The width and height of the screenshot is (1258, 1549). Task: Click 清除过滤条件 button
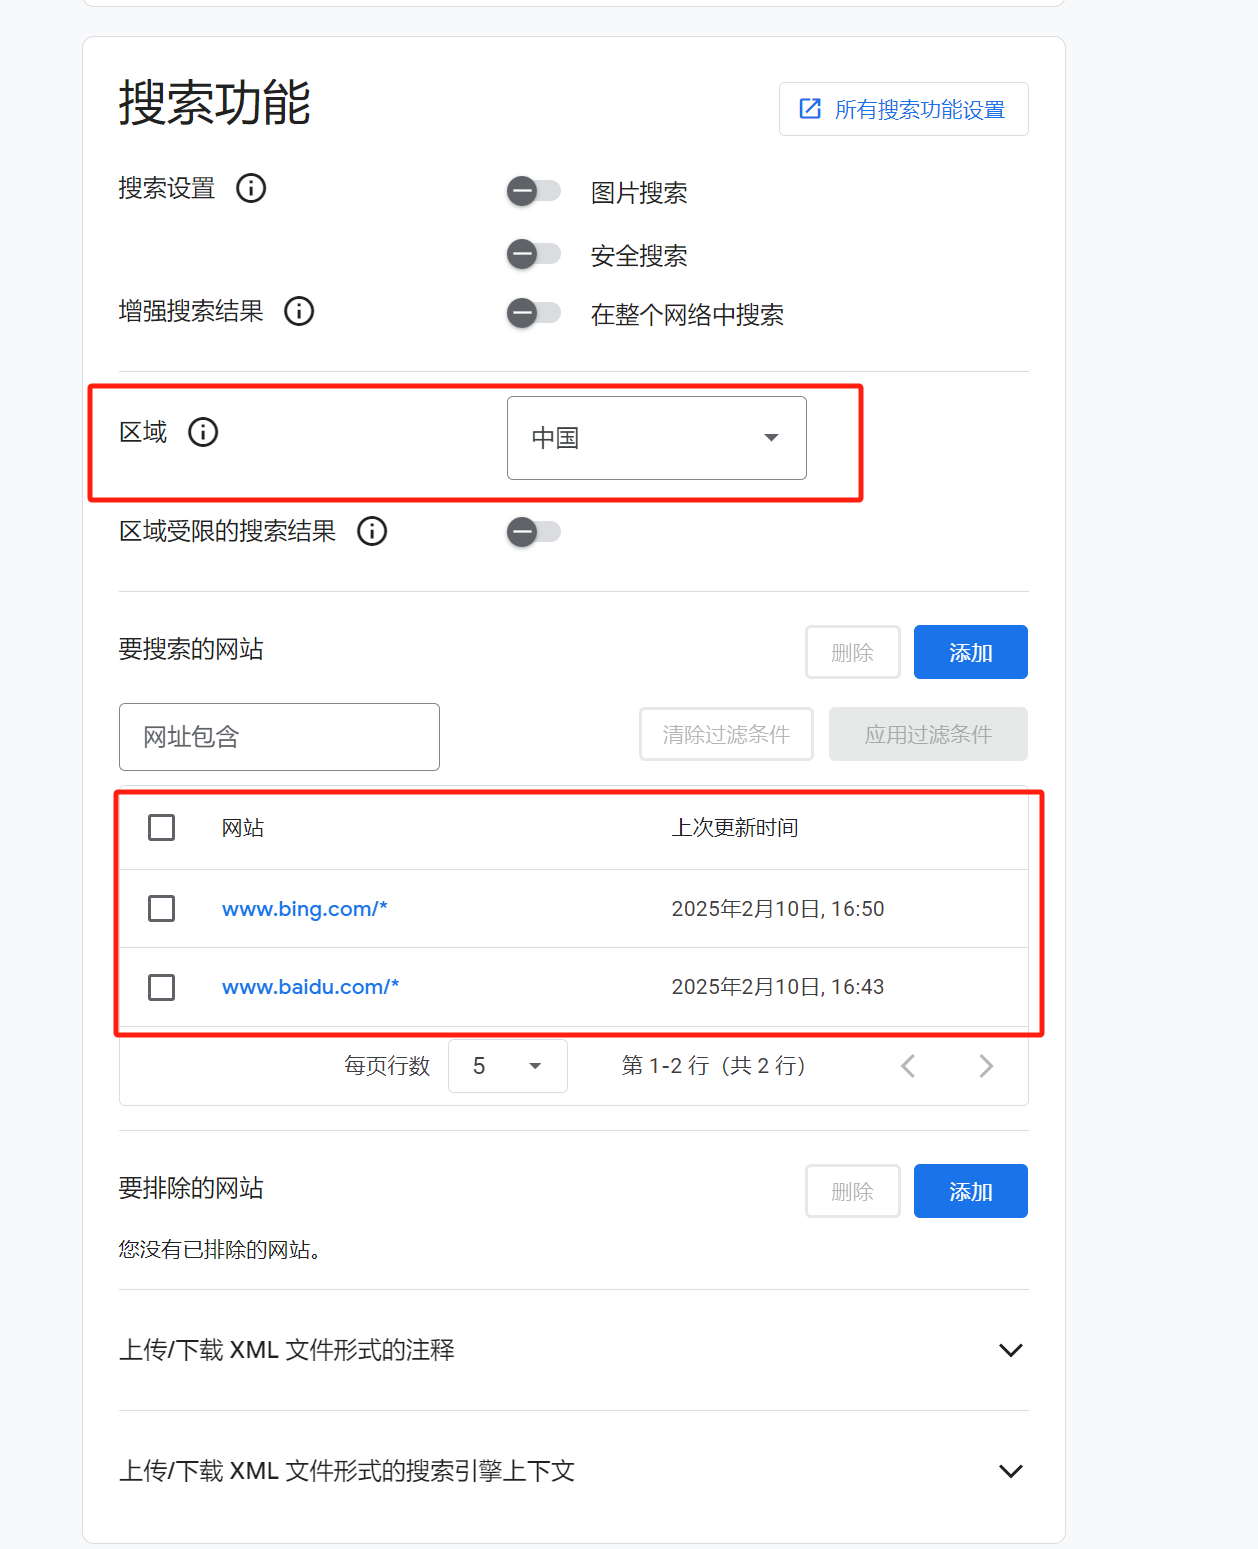coord(727,734)
